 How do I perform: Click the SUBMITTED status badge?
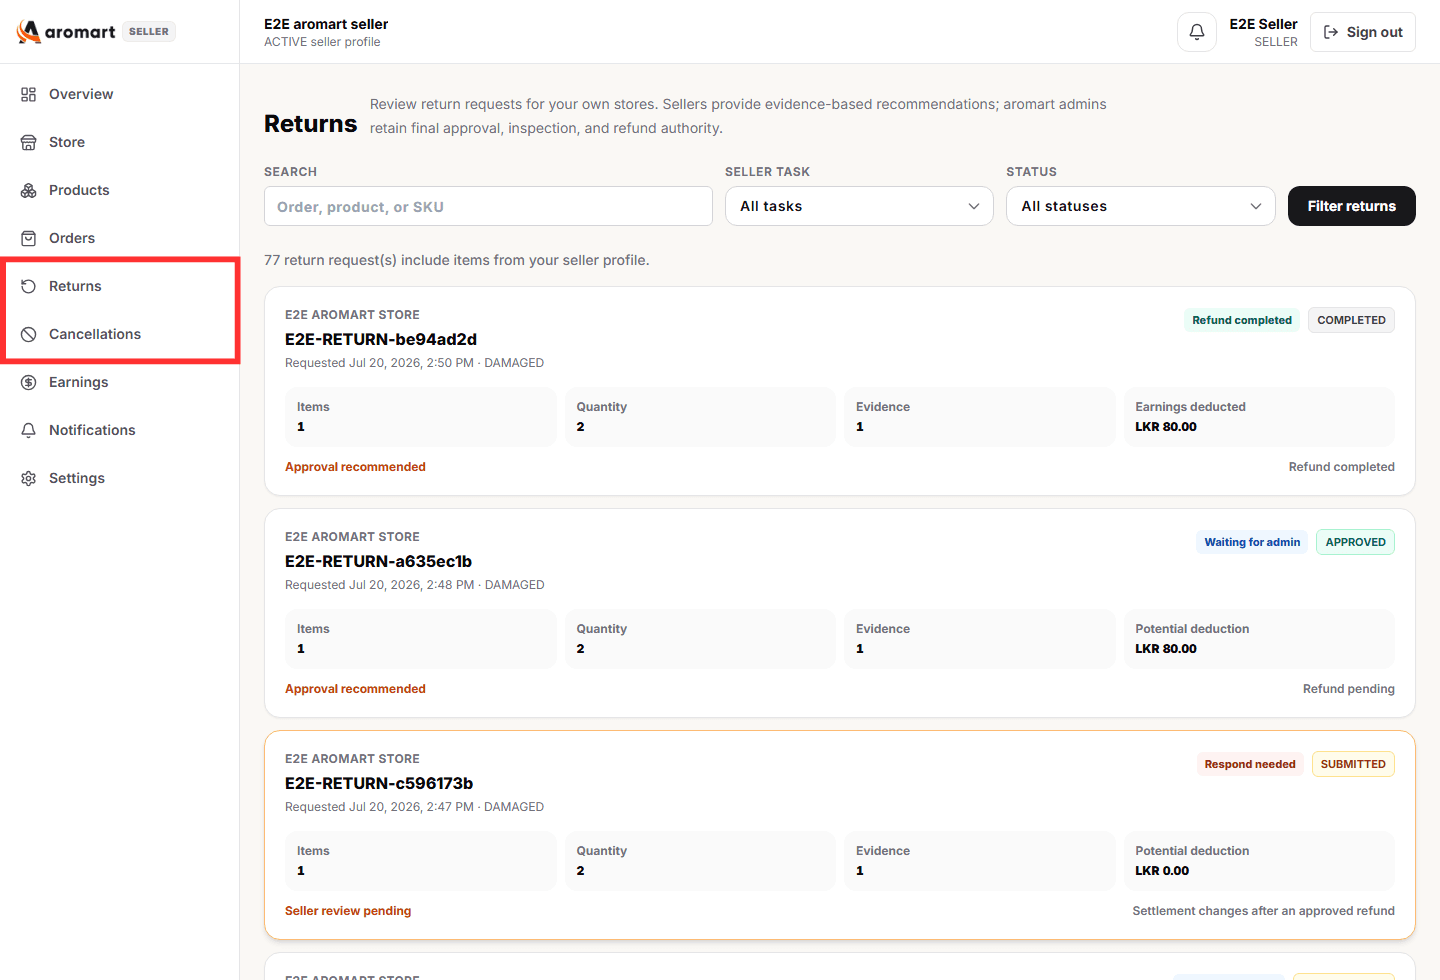pos(1353,764)
